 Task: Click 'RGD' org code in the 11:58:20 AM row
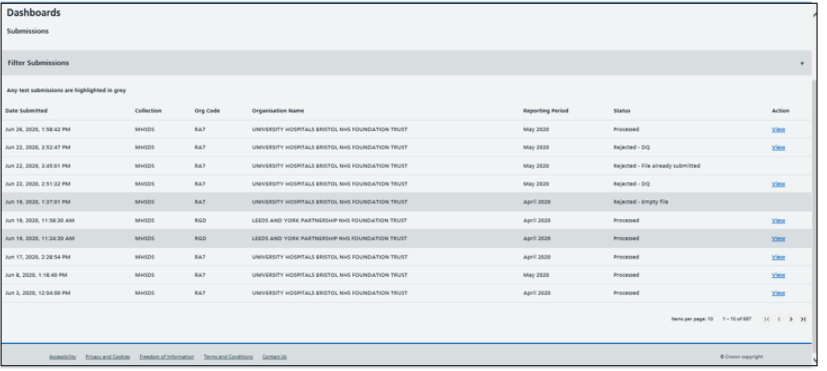200,220
